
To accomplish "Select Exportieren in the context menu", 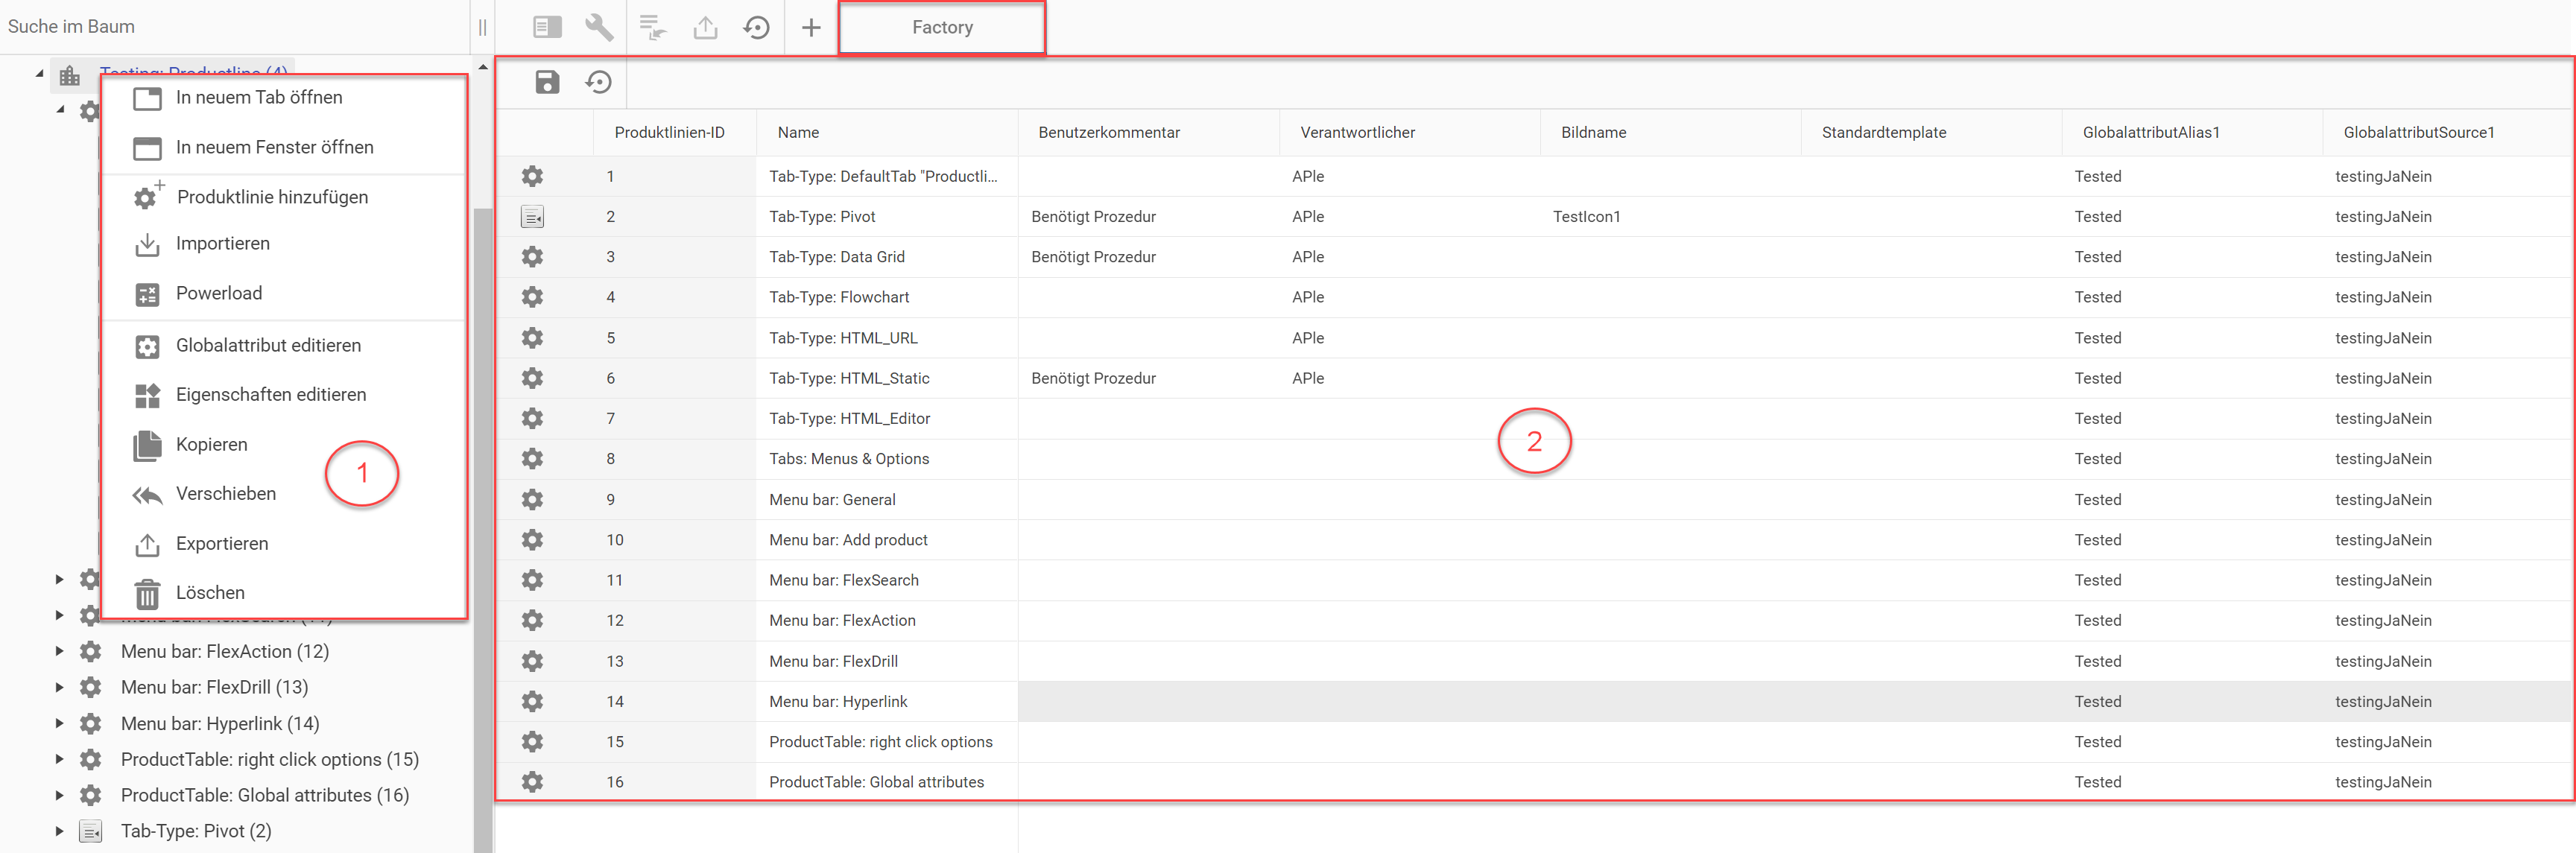I will (x=222, y=543).
